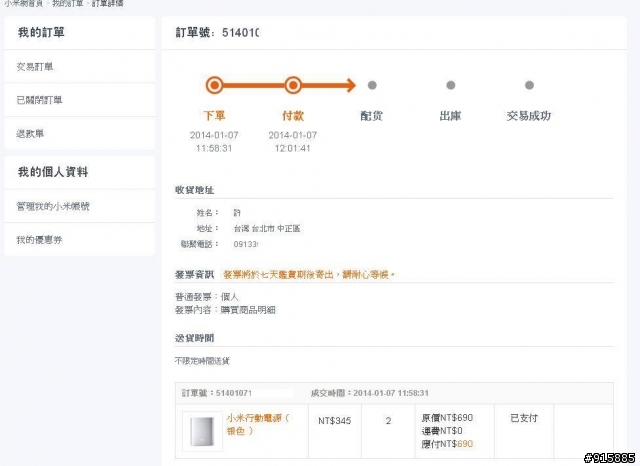Open 小米行動電源（銀色）product link

(258, 424)
